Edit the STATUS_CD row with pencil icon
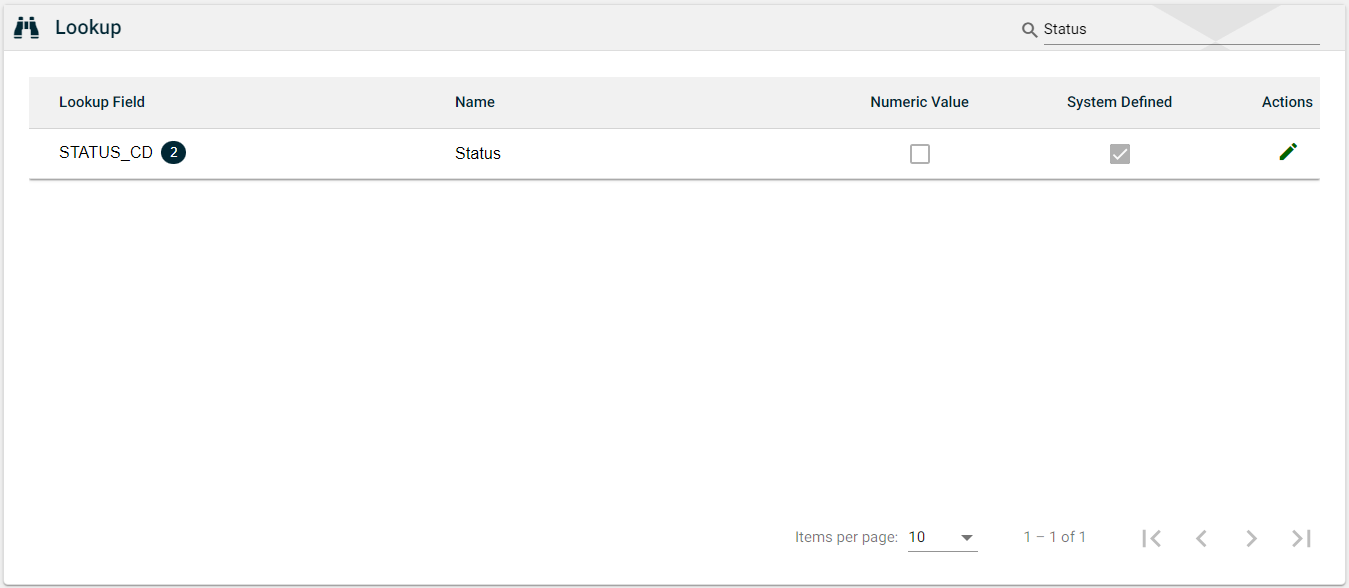1349x588 pixels. (x=1288, y=152)
